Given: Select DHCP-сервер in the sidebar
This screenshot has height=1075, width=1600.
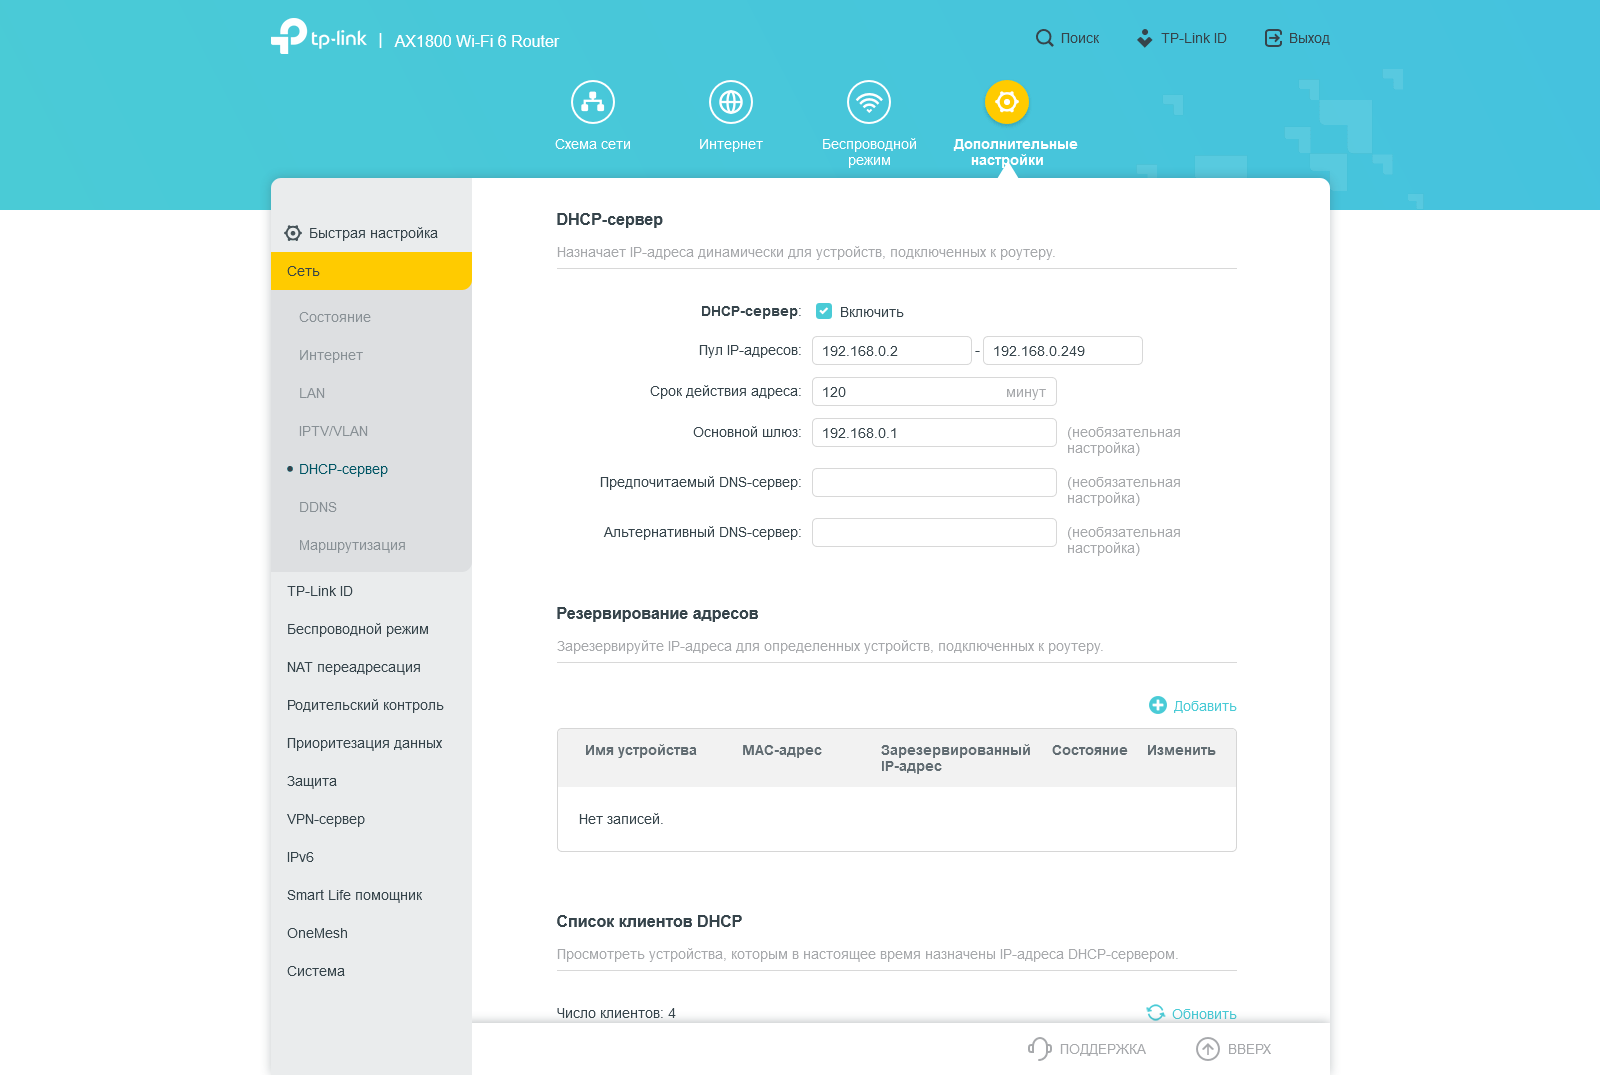Looking at the screenshot, I should [343, 469].
